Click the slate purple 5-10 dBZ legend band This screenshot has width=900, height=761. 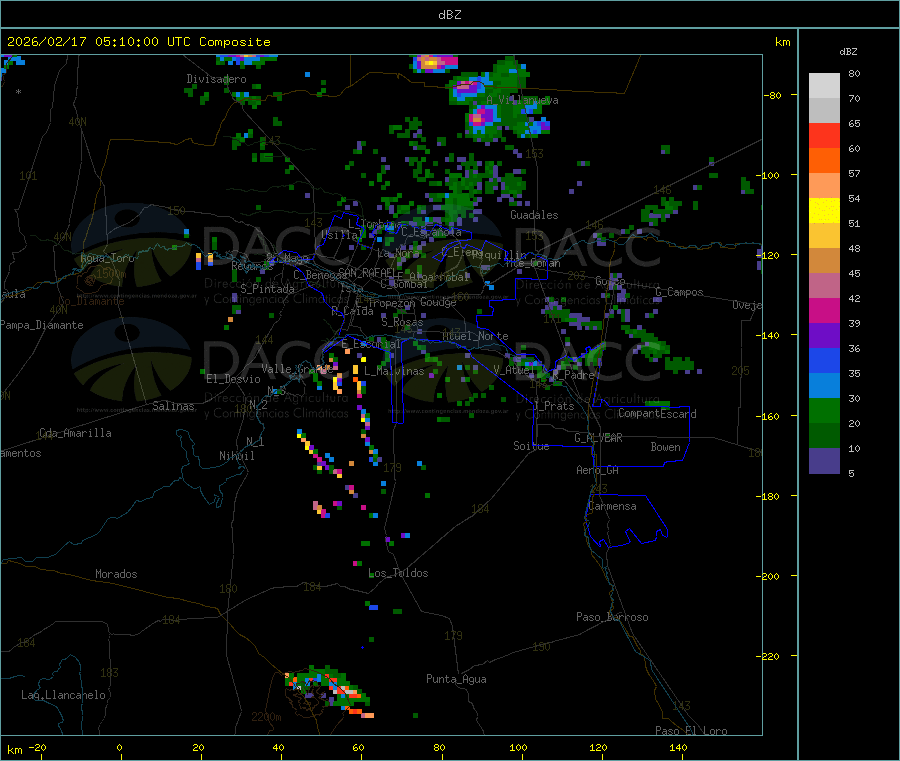824,461
